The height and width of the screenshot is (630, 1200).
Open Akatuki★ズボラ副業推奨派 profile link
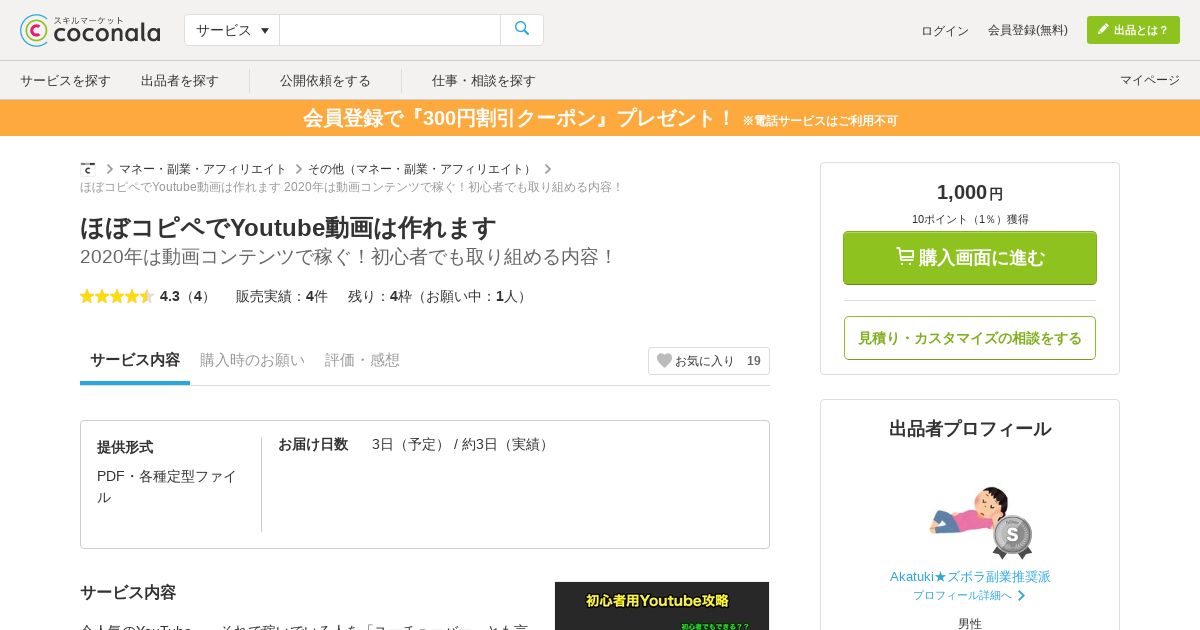point(970,577)
